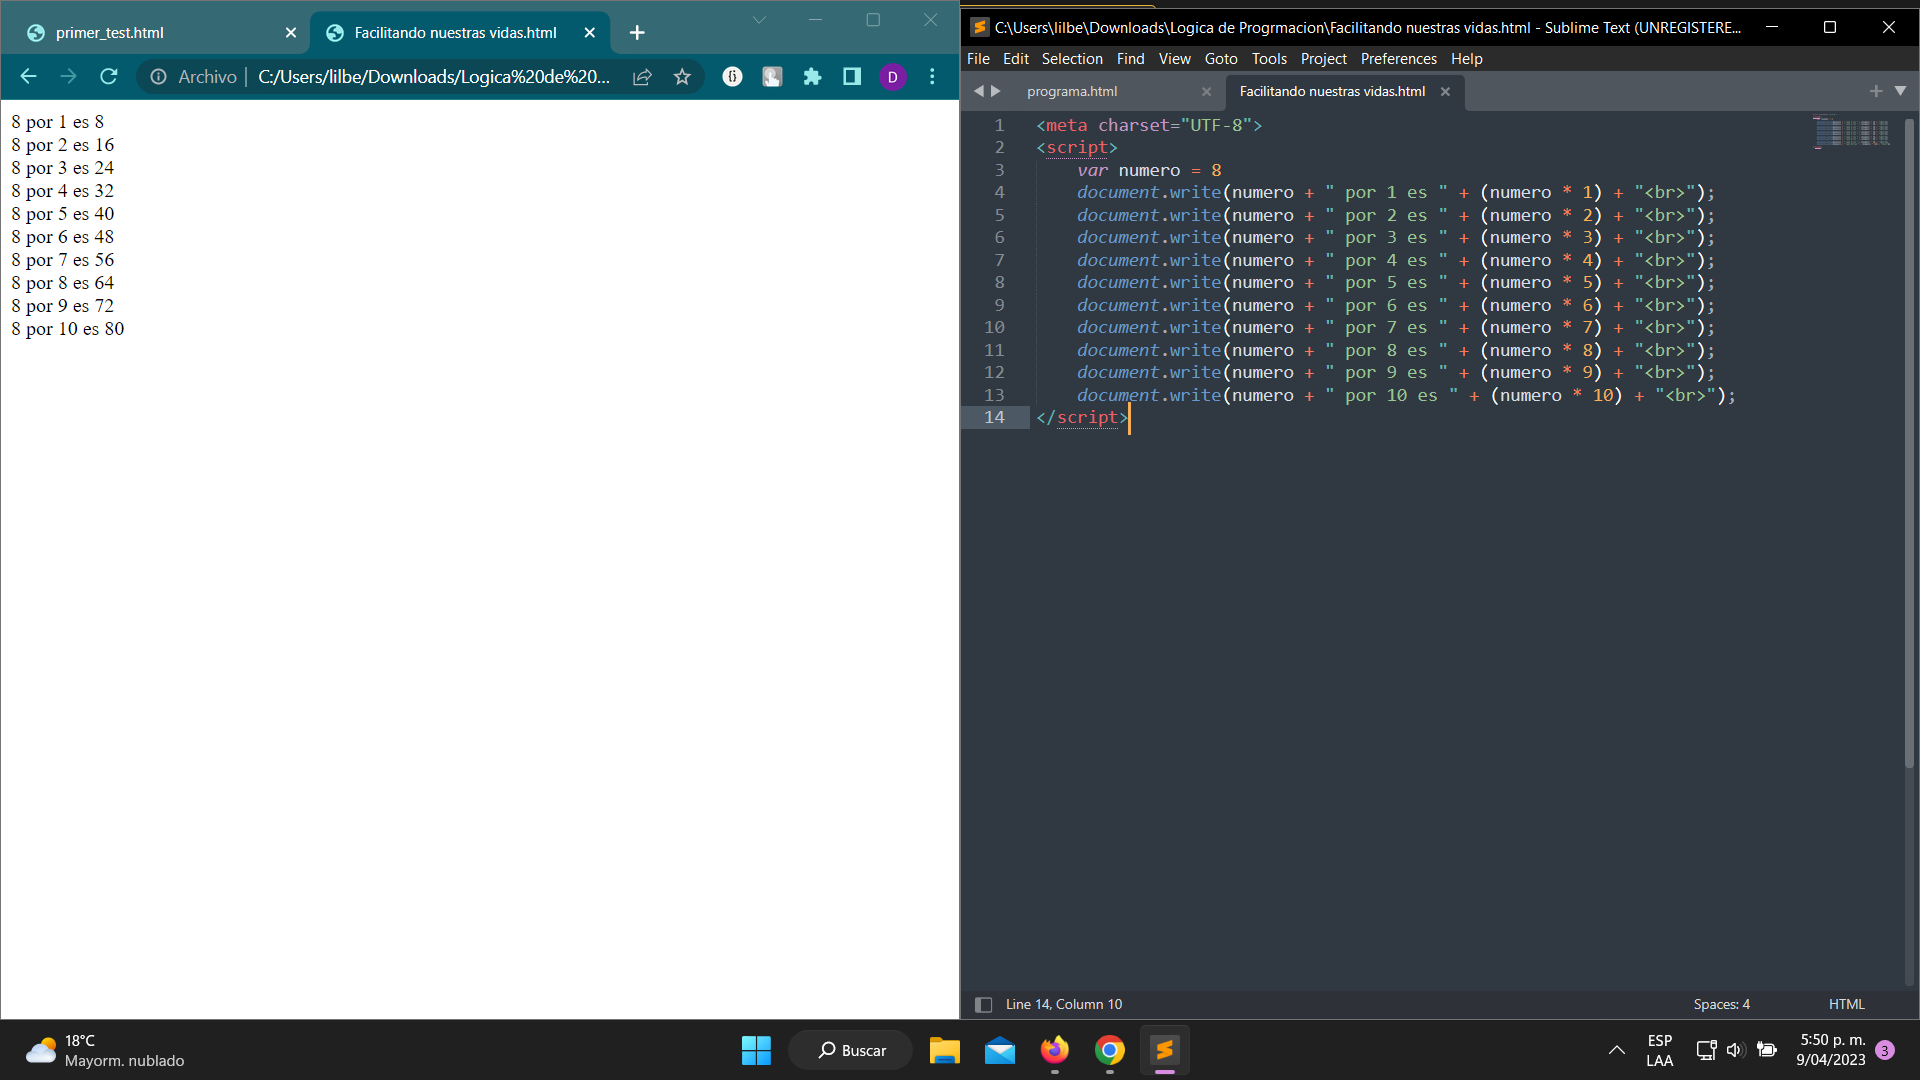Click line number 4 in gutter
The height and width of the screenshot is (1080, 1920).
pyautogui.click(x=999, y=192)
